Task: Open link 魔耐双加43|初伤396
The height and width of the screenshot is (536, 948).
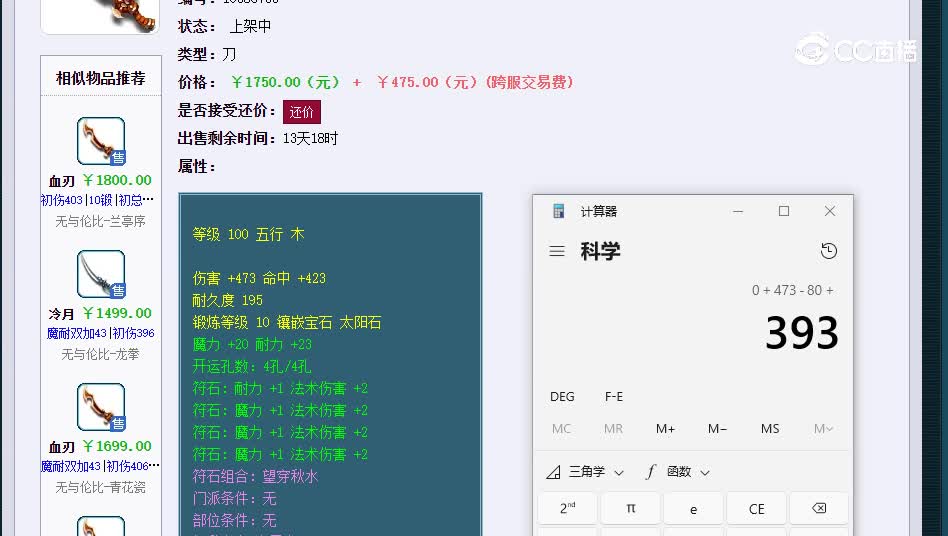Action: coord(100,333)
